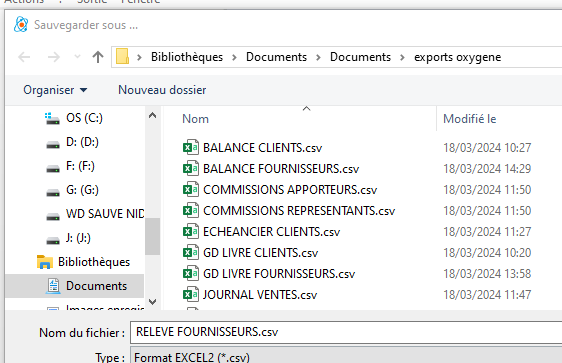Go up one folder level arrow
The height and width of the screenshot is (363, 562).
click(98, 57)
